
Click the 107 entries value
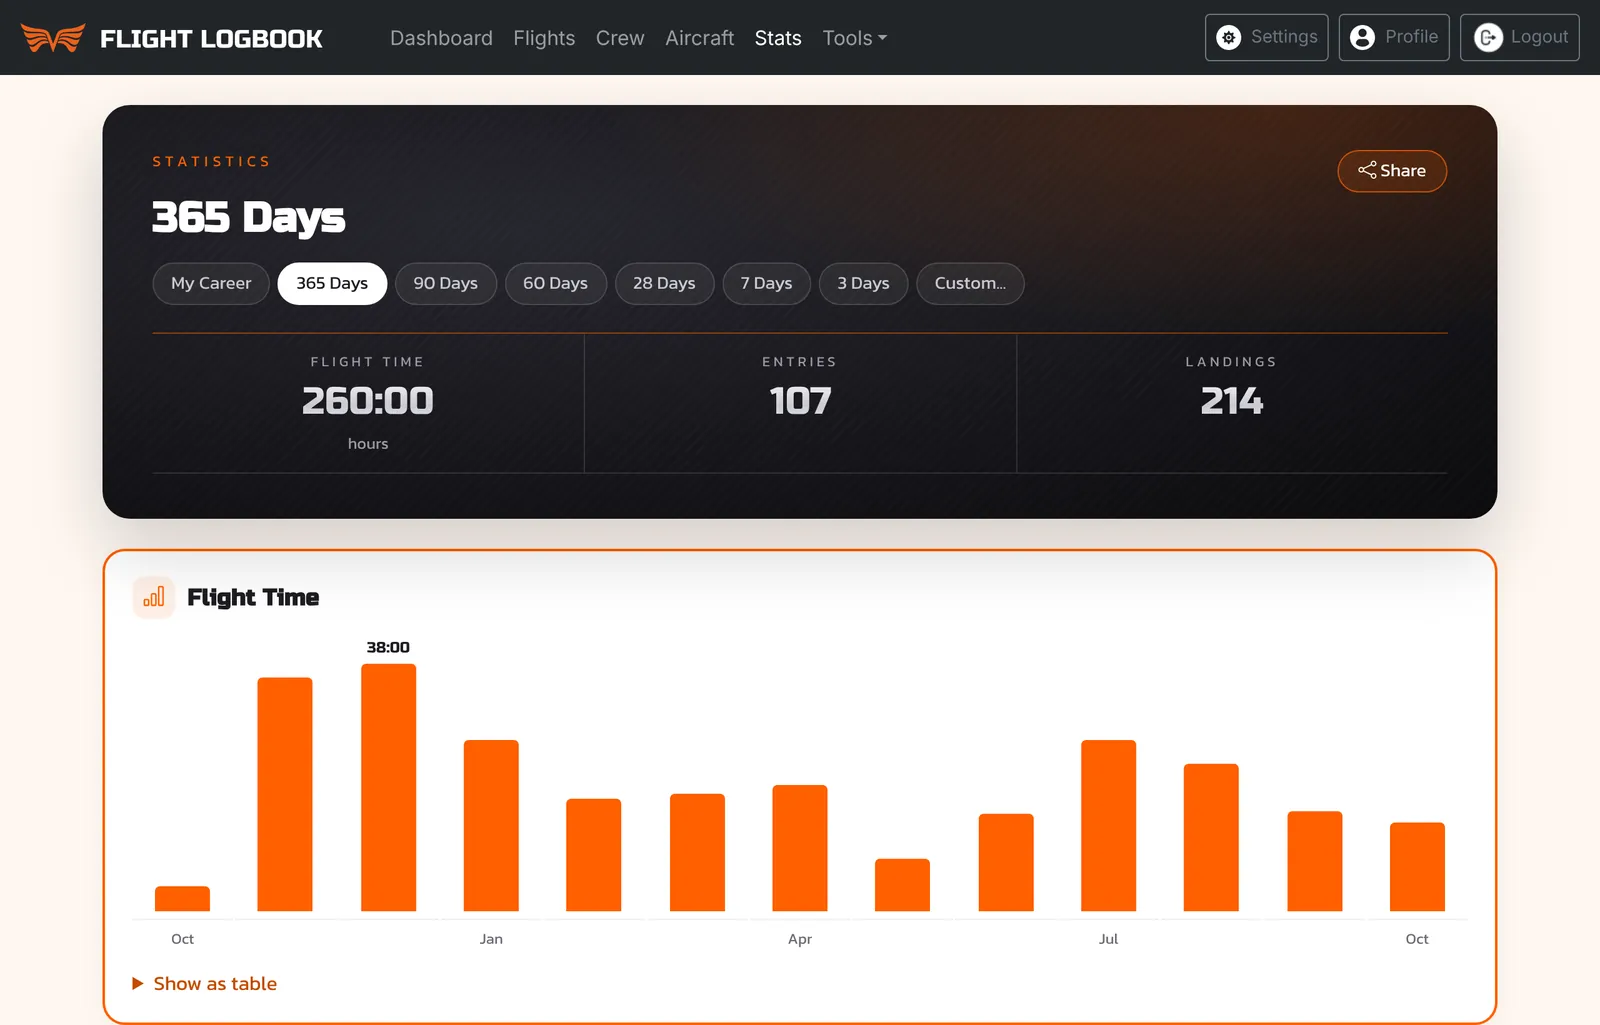(x=800, y=401)
